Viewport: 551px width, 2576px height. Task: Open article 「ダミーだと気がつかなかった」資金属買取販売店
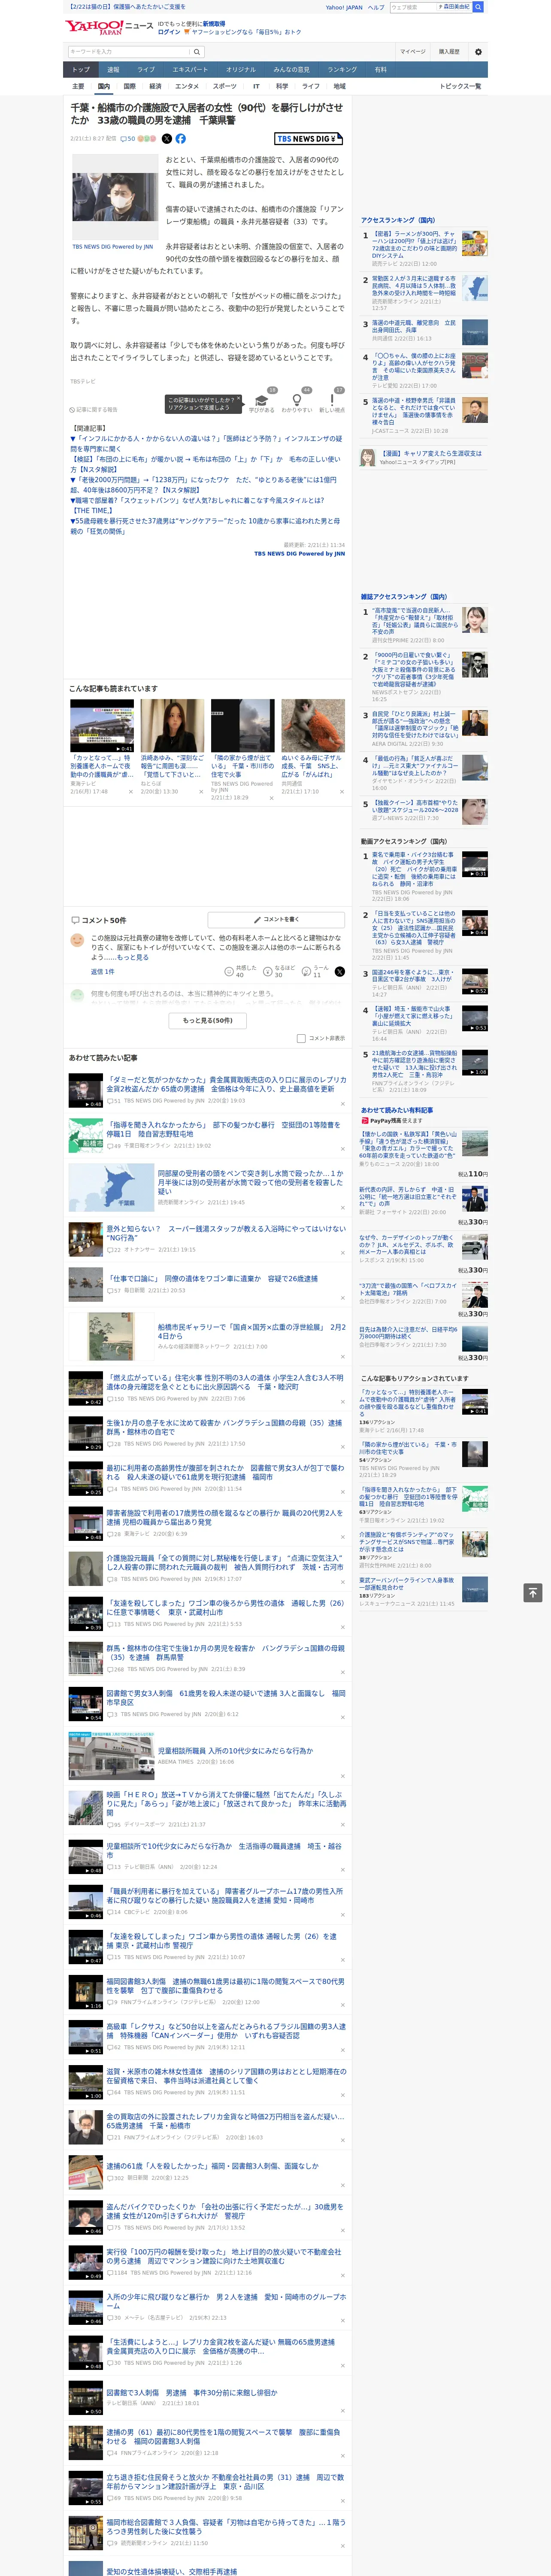pos(226,1084)
